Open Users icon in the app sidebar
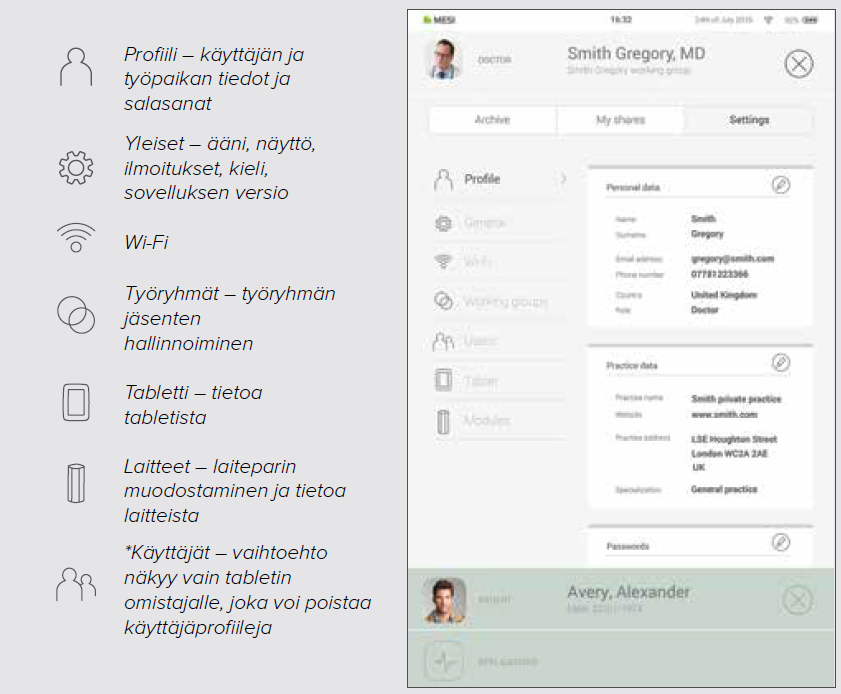This screenshot has width=841, height=694. click(444, 341)
